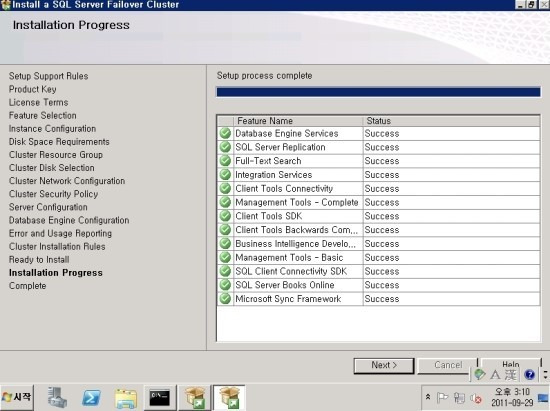Select the 'Client Tools SDK' feature name
The height and width of the screenshot is (411, 550).
click(x=269, y=216)
